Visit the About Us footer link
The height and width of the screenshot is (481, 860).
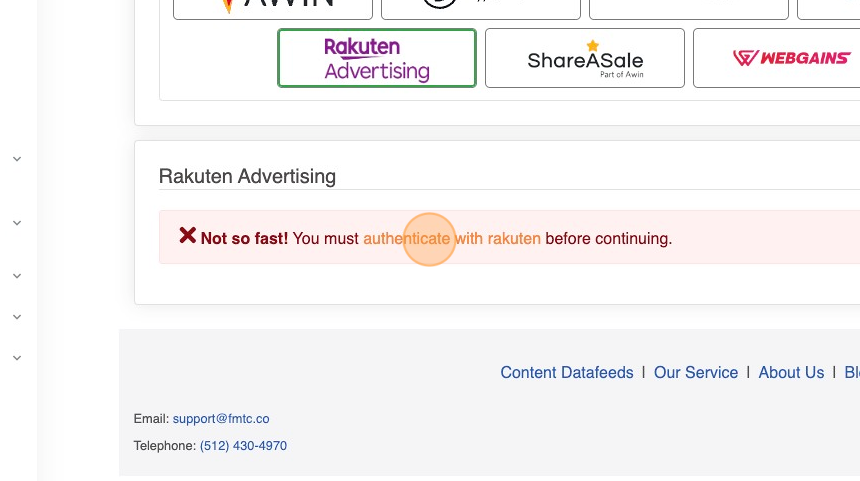click(791, 373)
